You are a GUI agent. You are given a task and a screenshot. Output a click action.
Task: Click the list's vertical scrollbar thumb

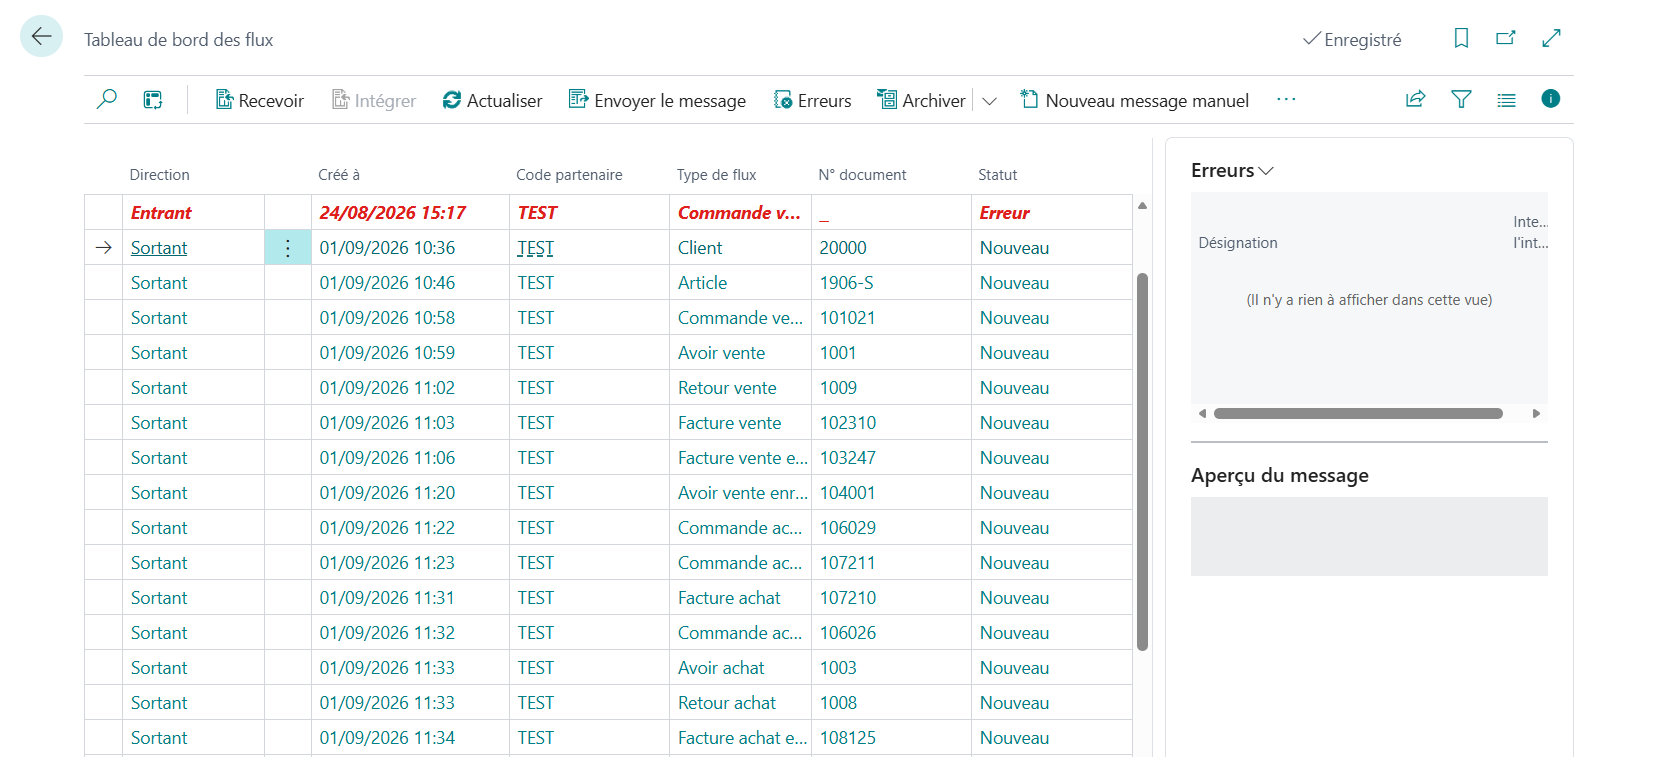pyautogui.click(x=1142, y=461)
